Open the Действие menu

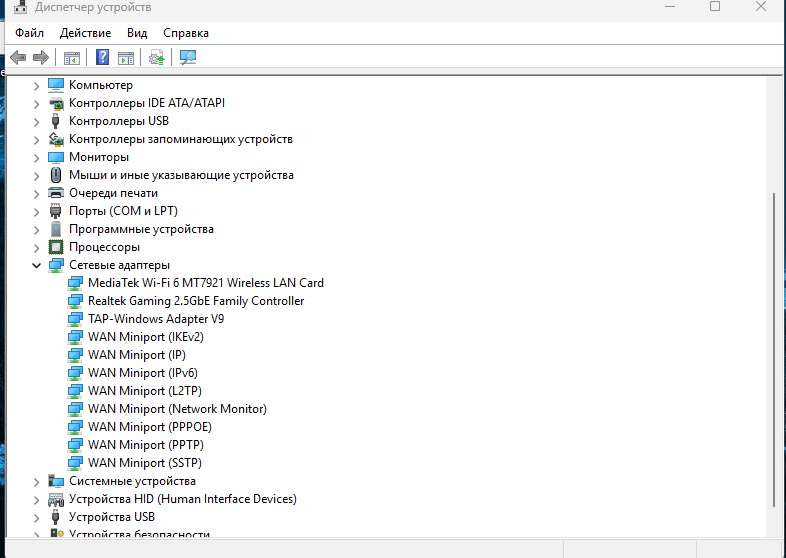[x=85, y=33]
